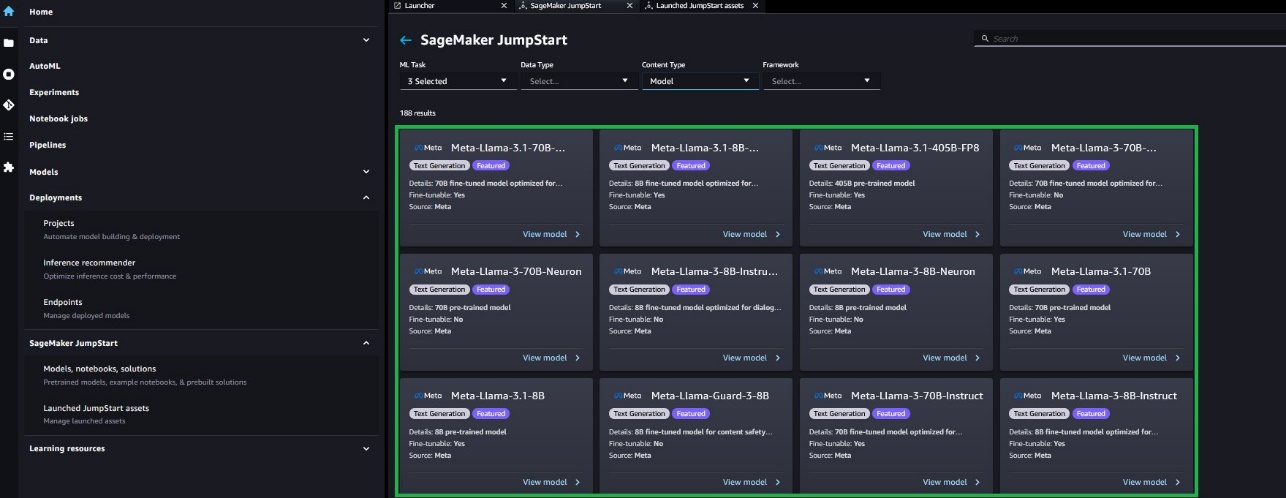Click the Meta logo on Meta-Llama-3-70B-Instruct card
The width and height of the screenshot is (1286, 498).
tap(827, 395)
